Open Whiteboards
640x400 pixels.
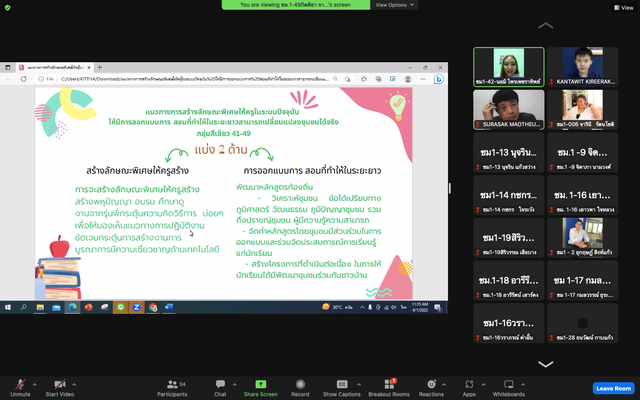coord(509,383)
